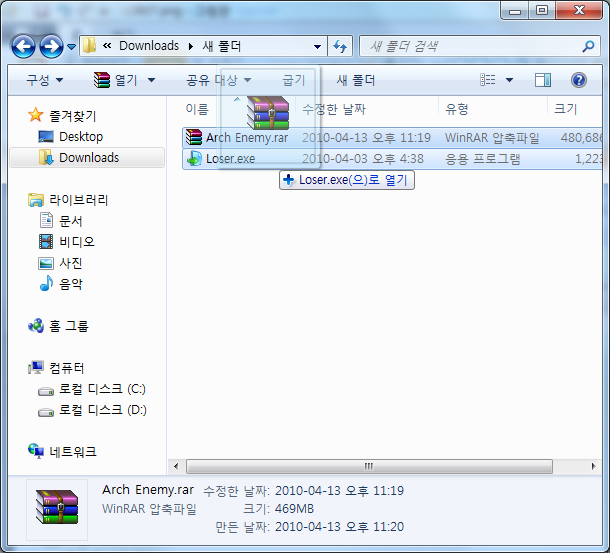Click the 네트워크 globe monitor icon

pos(36,451)
